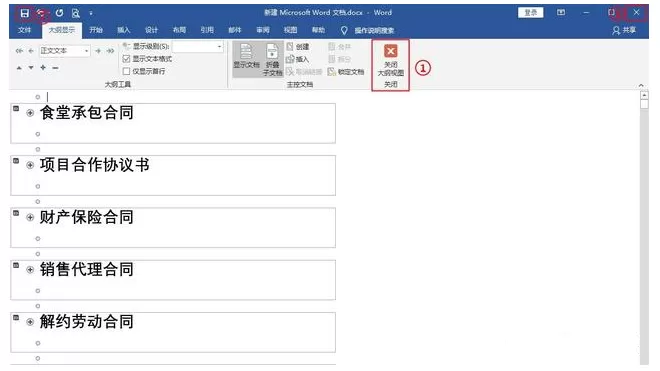This screenshot has width=660, height=371.
Task: Click the subdocument icon beside 销售代理合同
Action: 16,265
